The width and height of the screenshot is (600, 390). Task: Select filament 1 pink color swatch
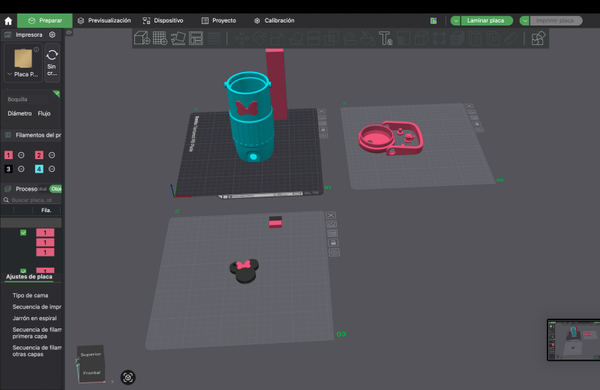(x=8, y=155)
